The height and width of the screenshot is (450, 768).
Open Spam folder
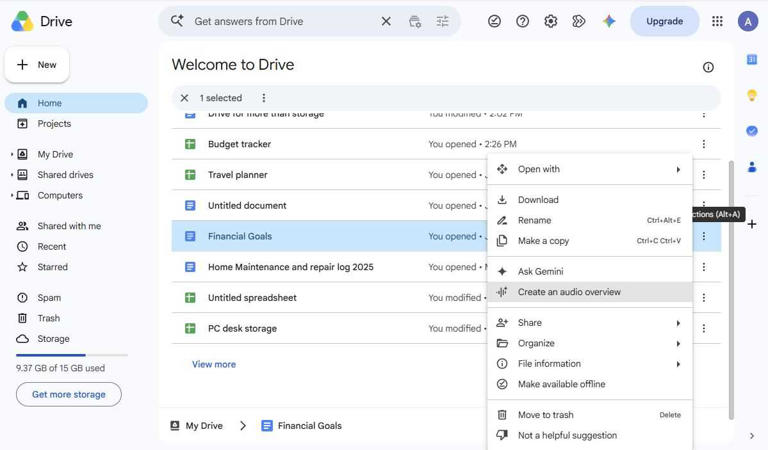49,298
